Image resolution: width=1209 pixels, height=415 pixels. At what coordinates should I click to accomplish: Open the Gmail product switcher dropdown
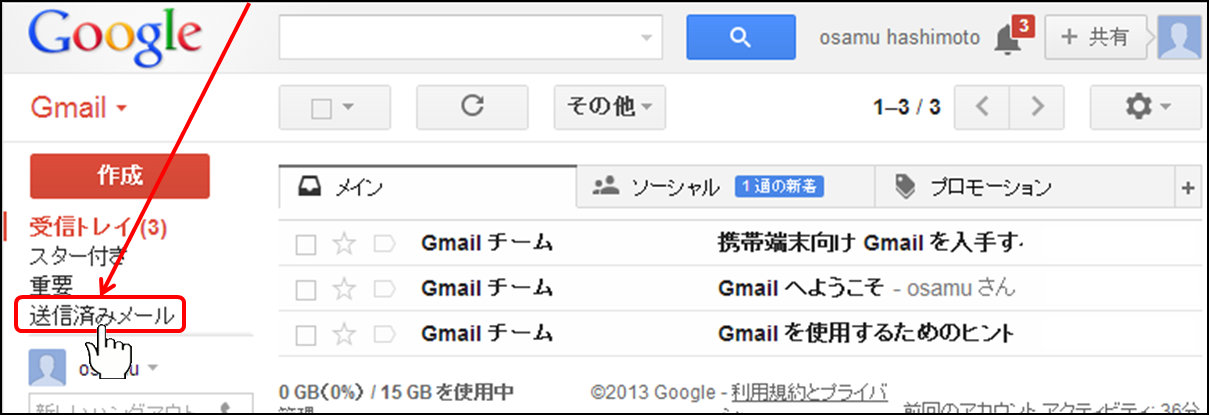coord(78,107)
